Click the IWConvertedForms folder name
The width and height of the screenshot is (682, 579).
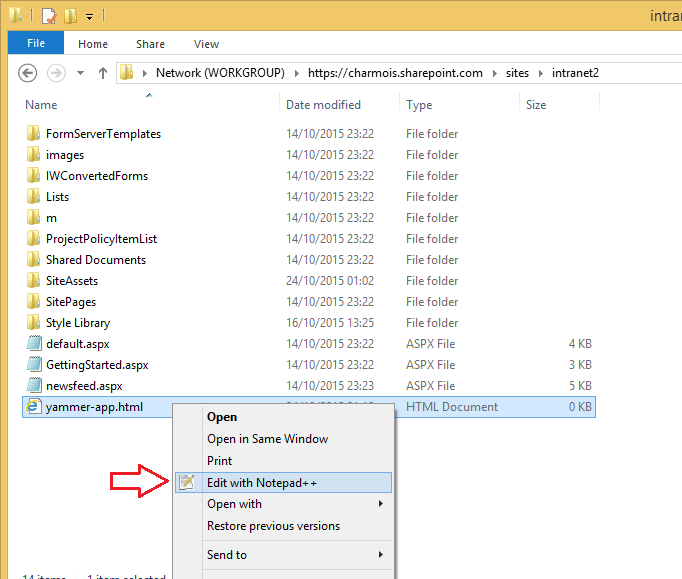(x=97, y=176)
